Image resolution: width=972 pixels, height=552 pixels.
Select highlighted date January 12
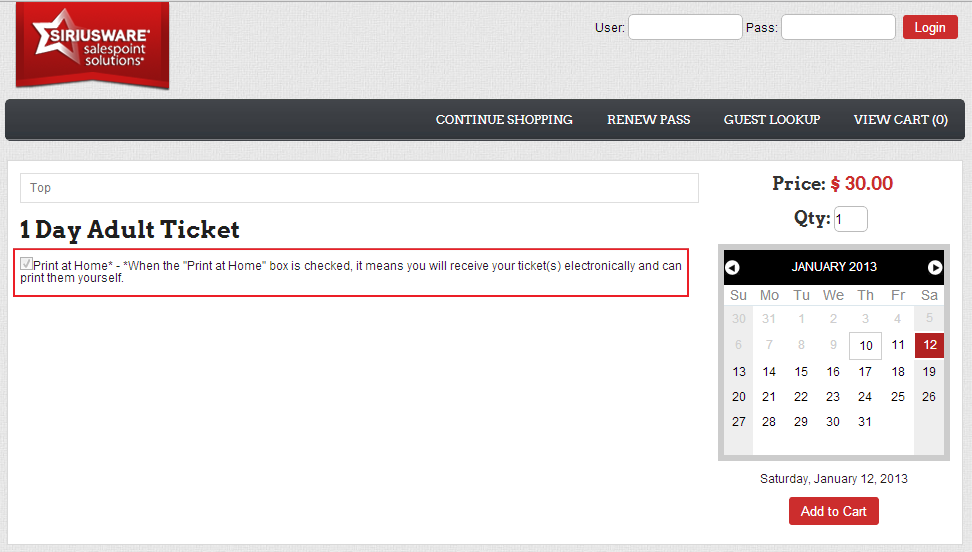[x=929, y=346]
